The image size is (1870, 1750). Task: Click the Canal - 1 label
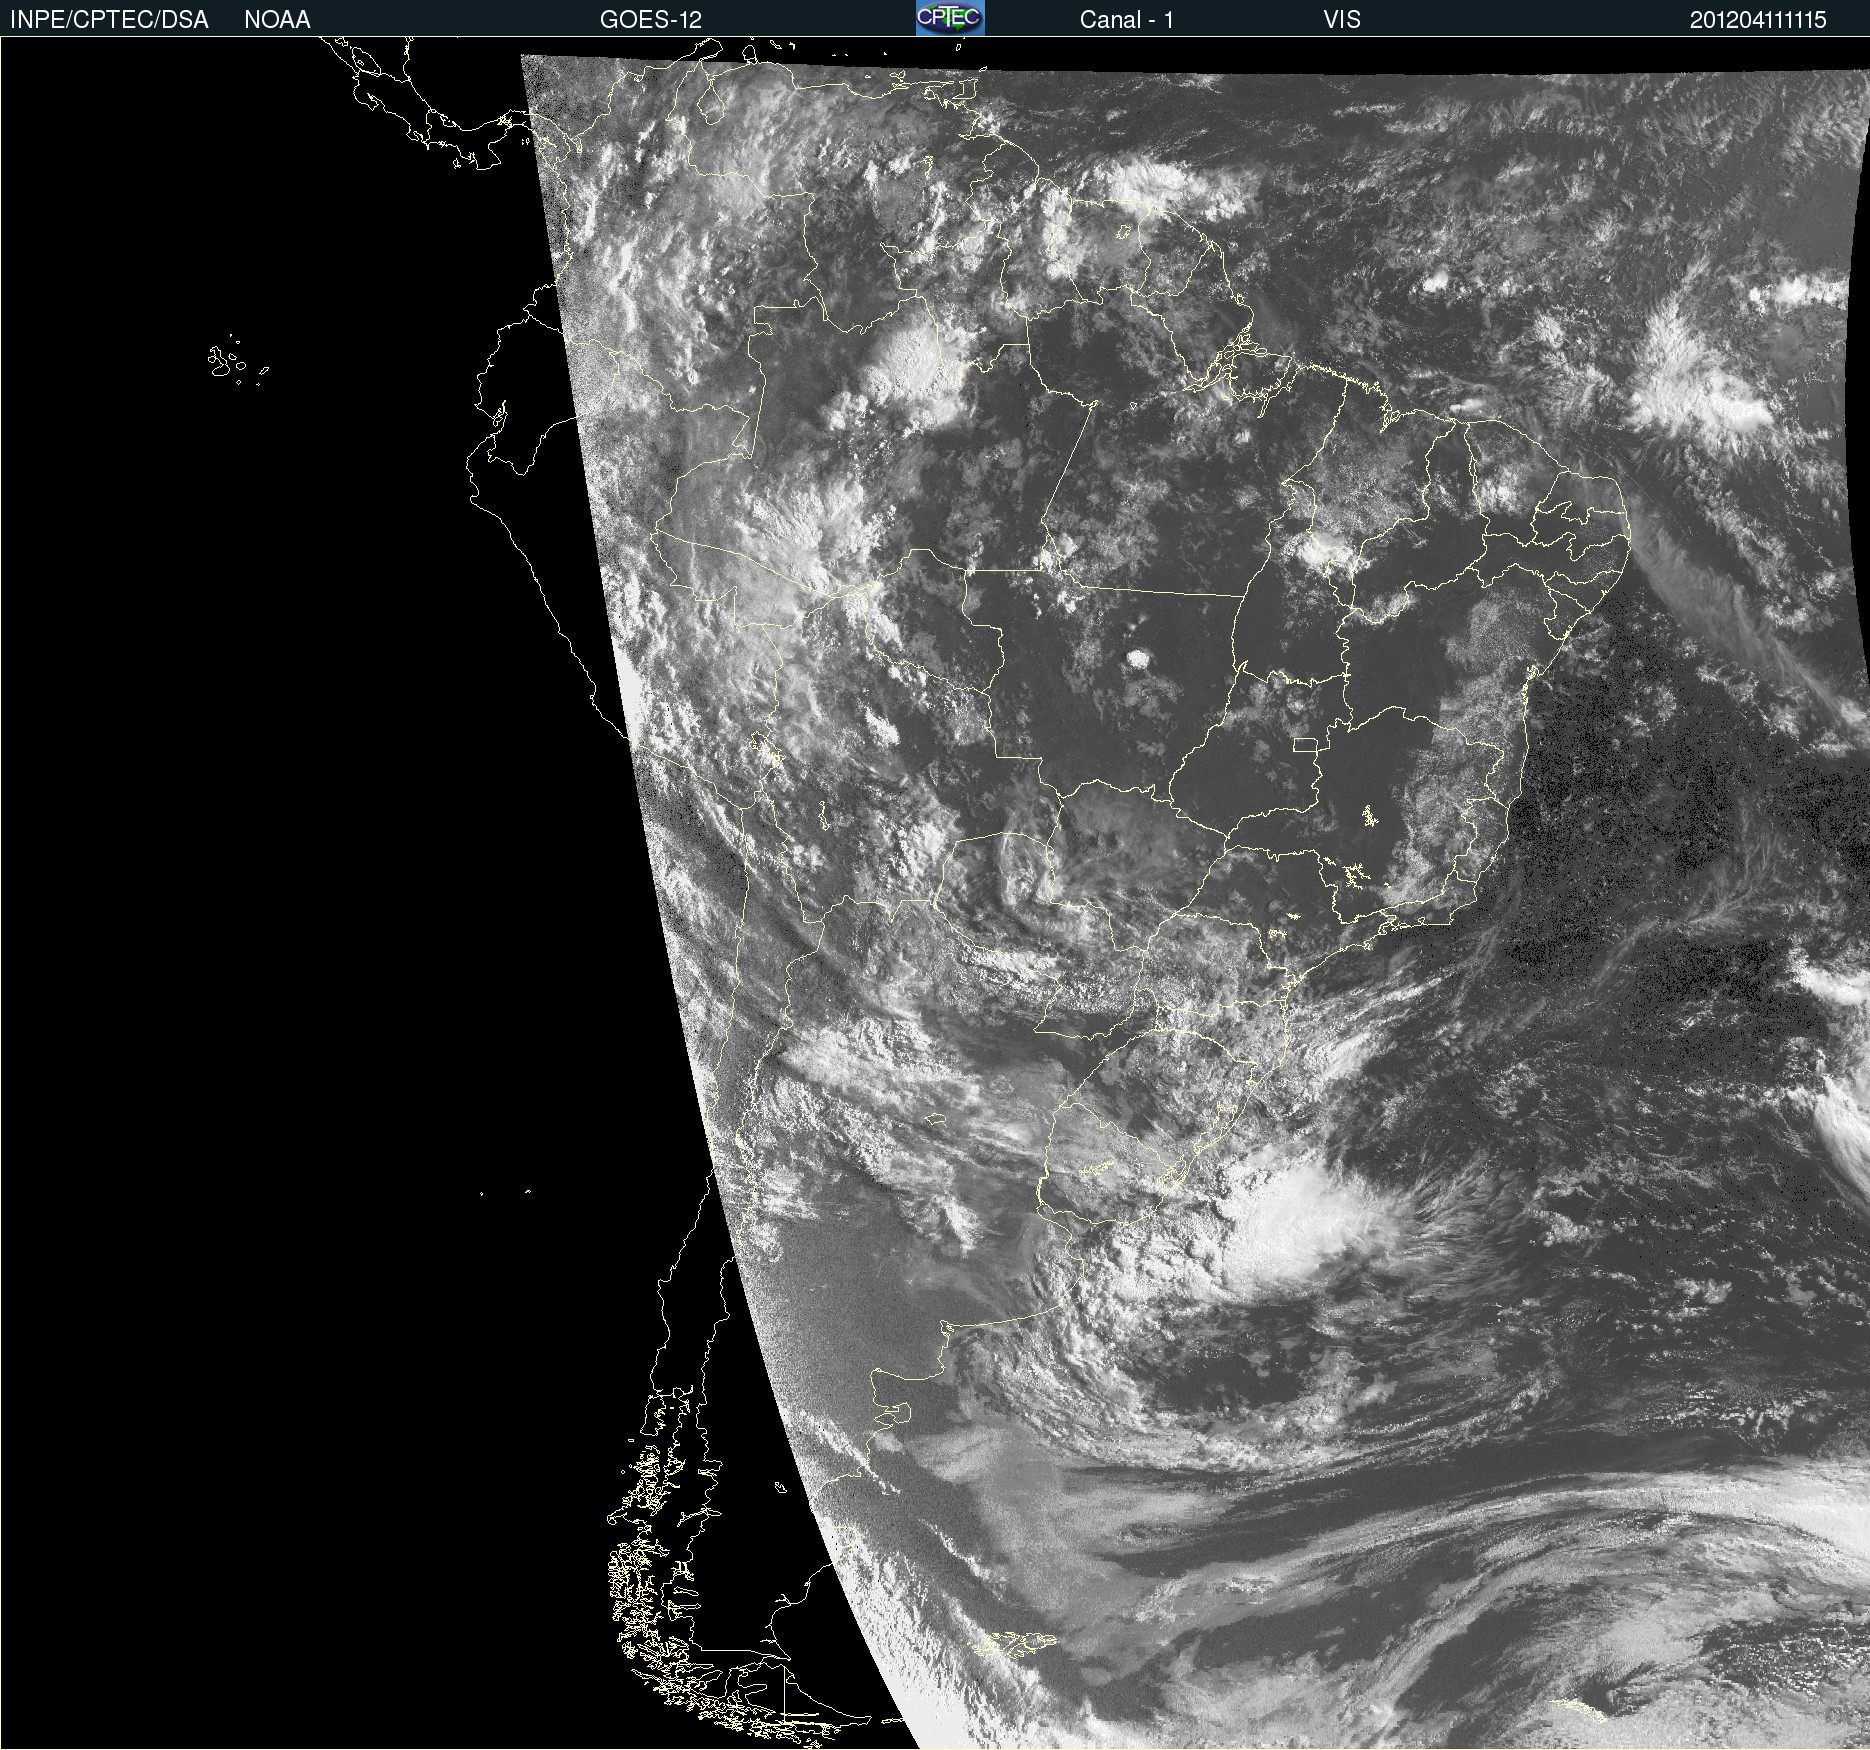1126,20
